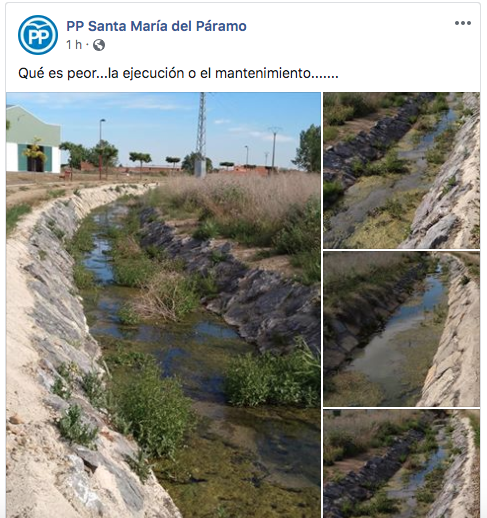Visit the PP Santa María del Páramo page
Image resolution: width=487 pixels, height=518 pixels.
[156, 26]
